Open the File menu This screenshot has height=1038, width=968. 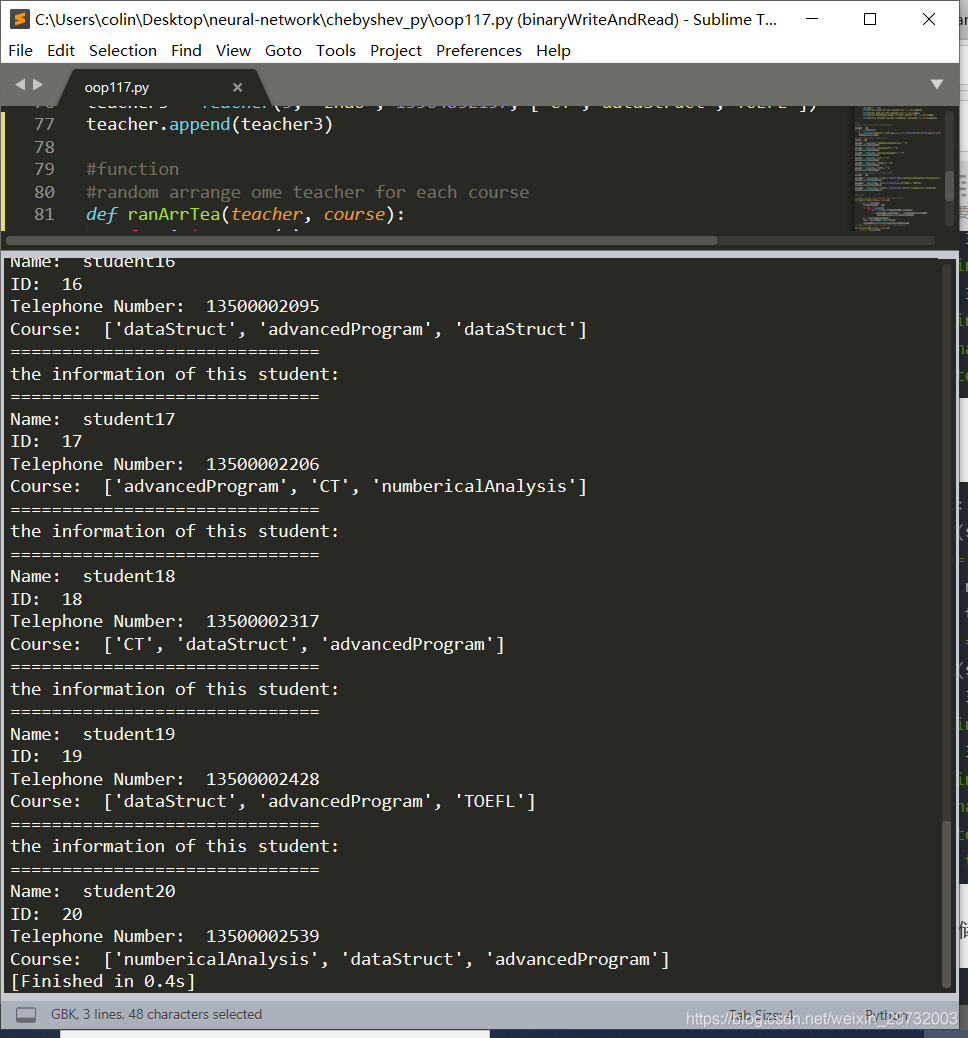(21, 50)
